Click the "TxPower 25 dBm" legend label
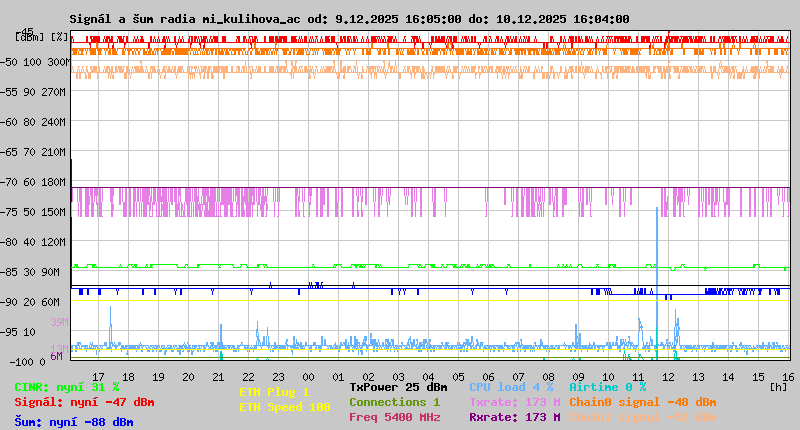This screenshot has height=430, width=800. 398,387
